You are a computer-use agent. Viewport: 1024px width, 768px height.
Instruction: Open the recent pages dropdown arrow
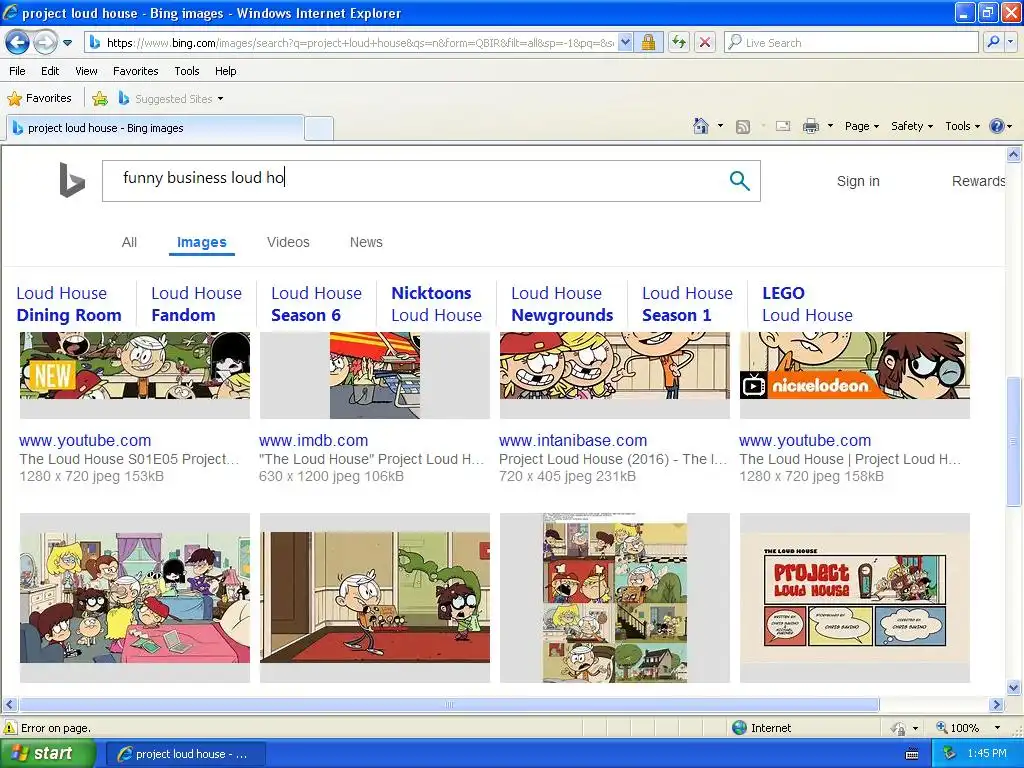coord(67,43)
